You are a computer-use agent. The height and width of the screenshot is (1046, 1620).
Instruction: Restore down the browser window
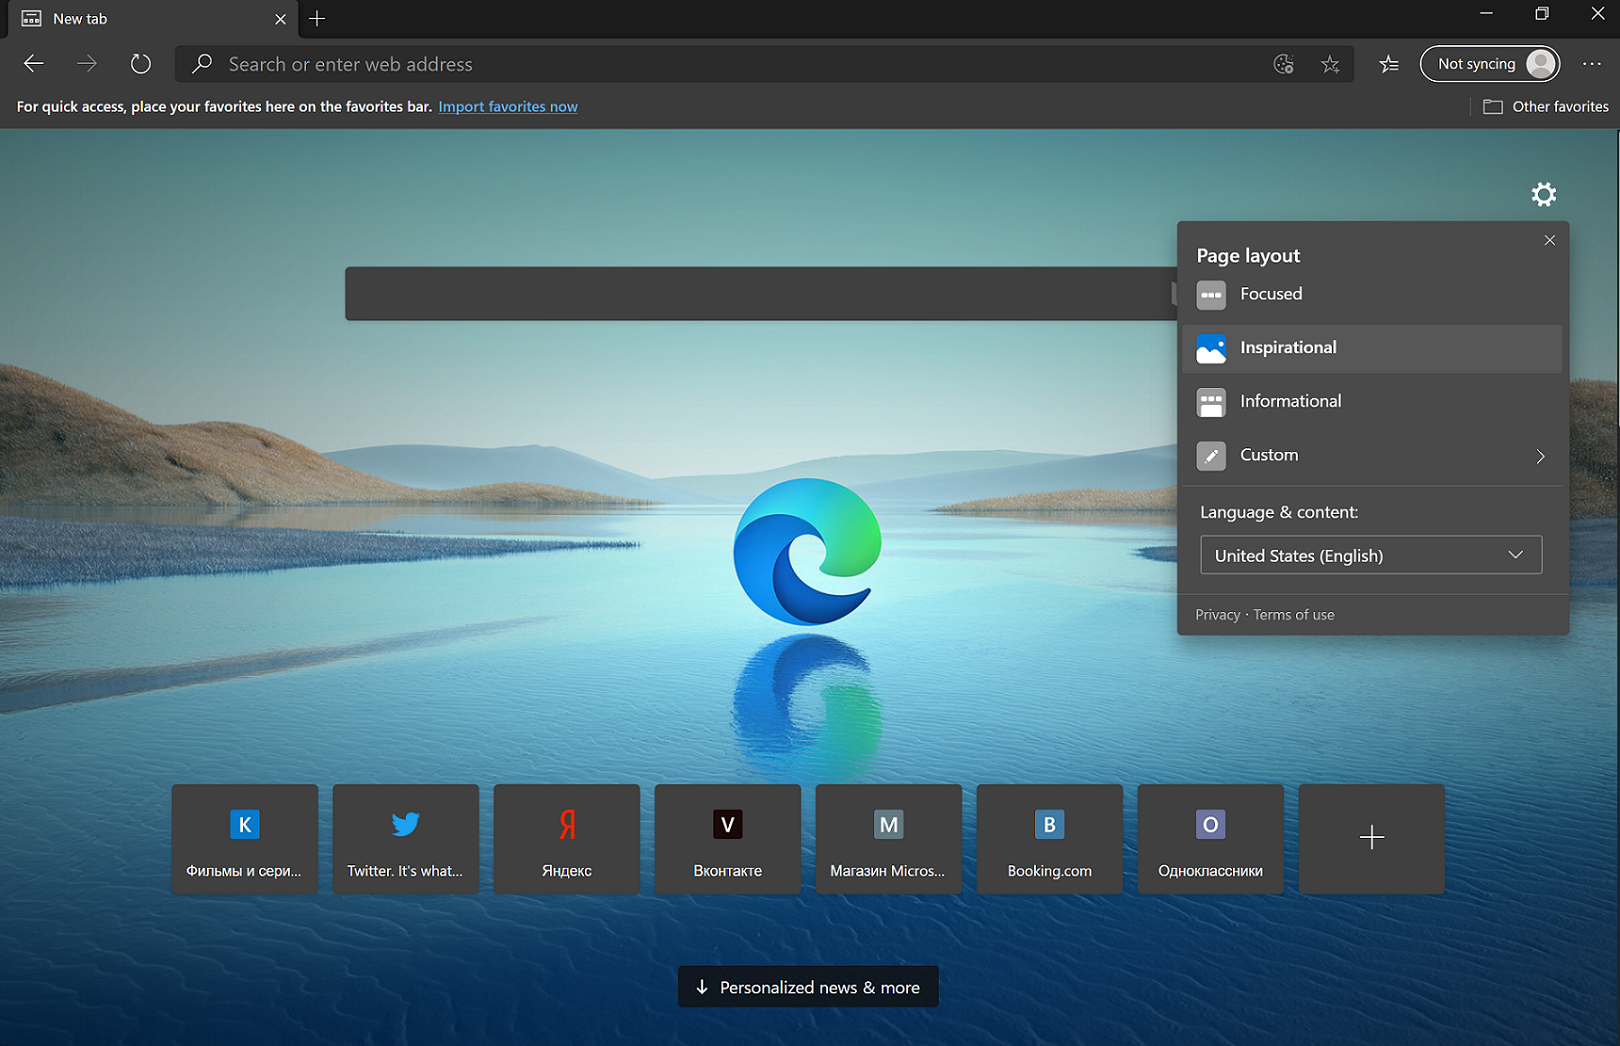click(1542, 14)
